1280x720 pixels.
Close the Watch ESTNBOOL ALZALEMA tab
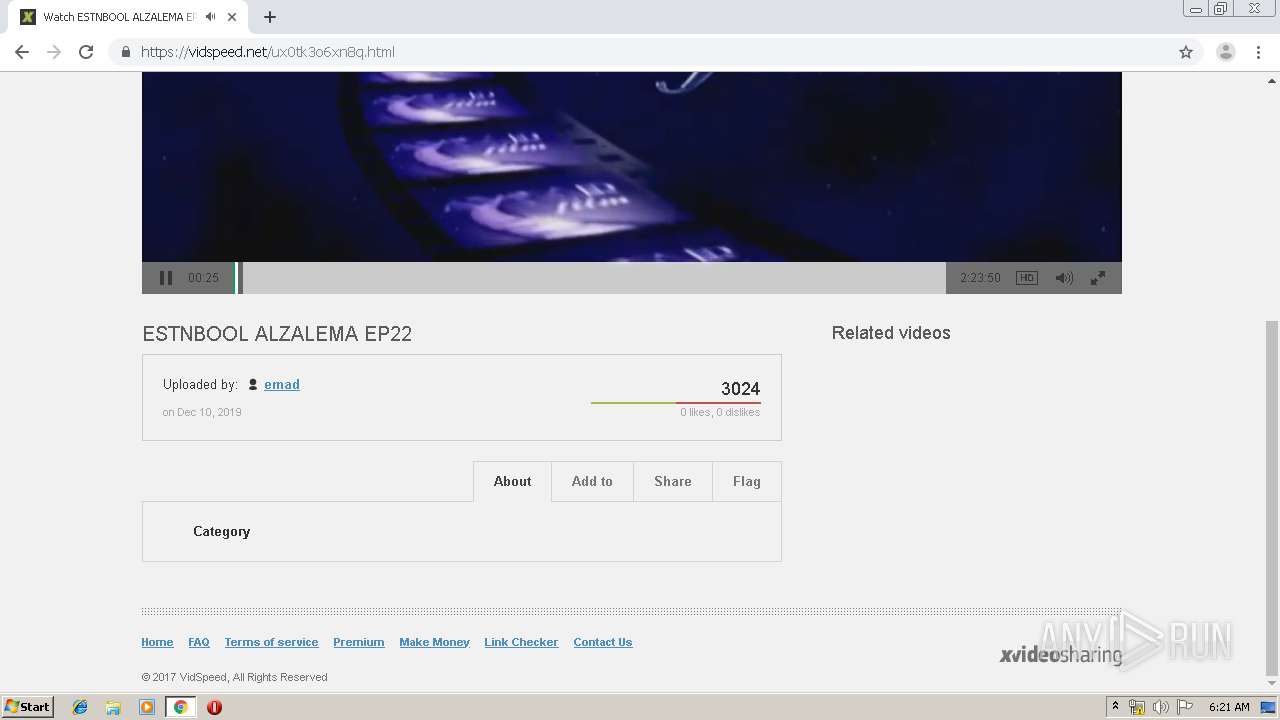232,17
